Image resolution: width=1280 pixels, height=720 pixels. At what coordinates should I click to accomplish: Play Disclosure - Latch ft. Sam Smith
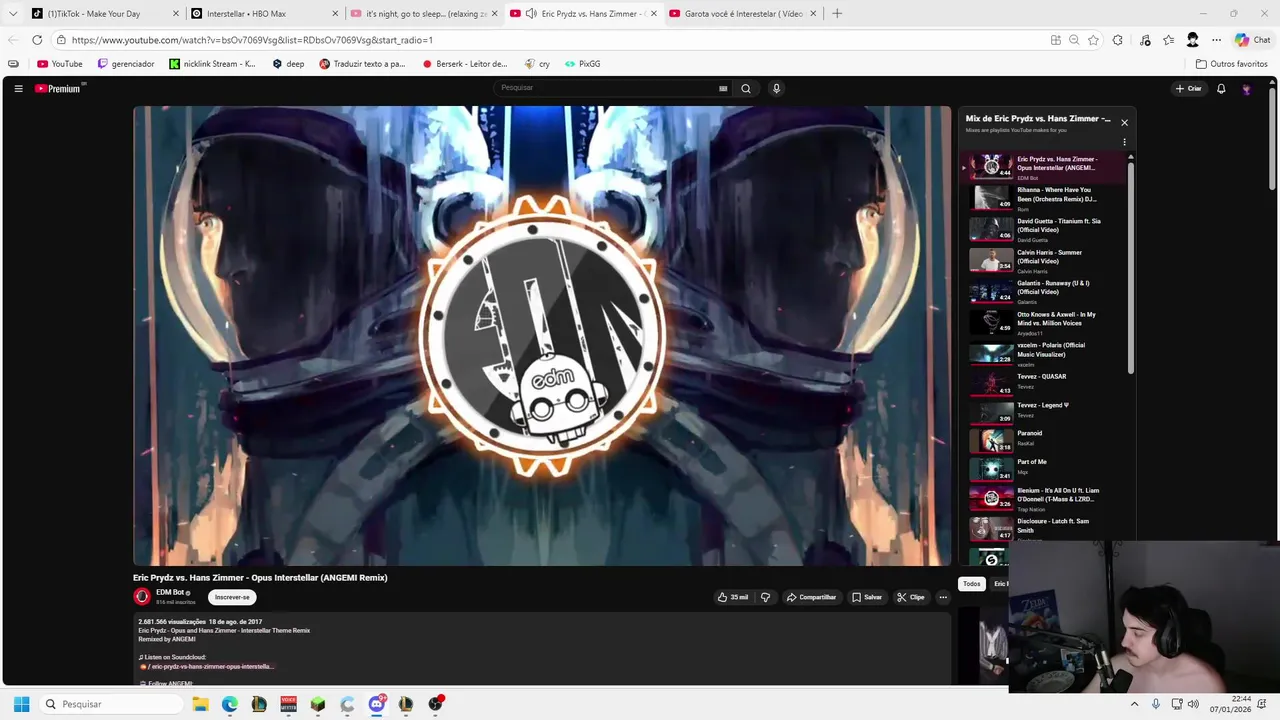click(1045, 528)
